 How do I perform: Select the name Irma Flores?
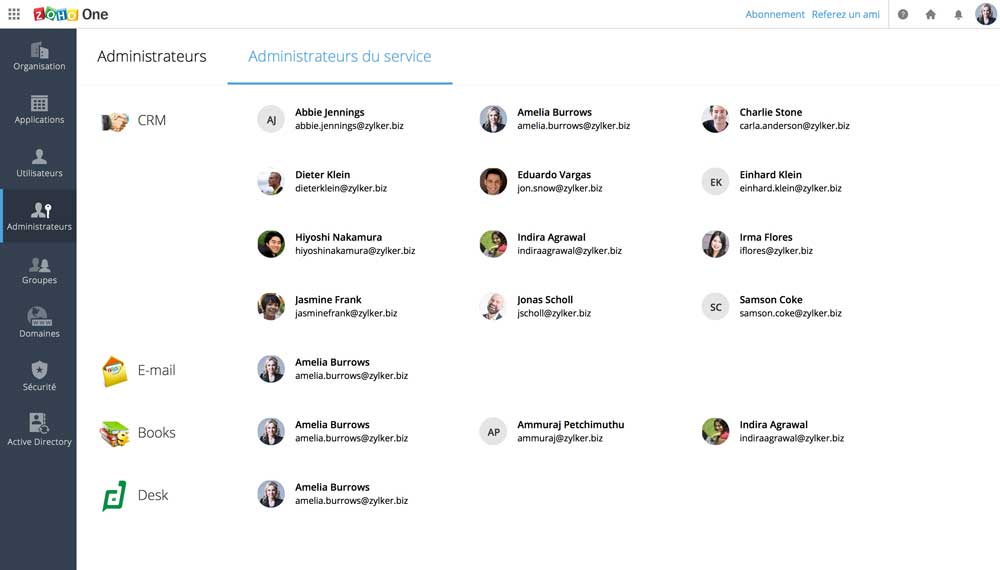click(x=765, y=237)
